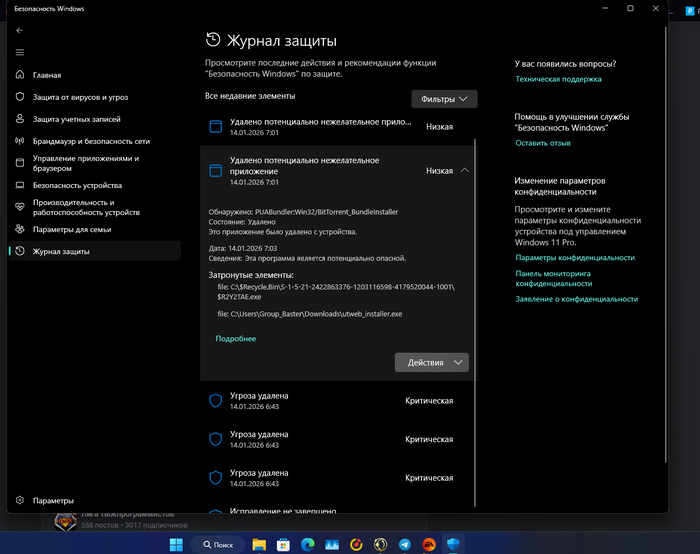Go to Безопасность устройства section
The width and height of the screenshot is (700, 554).
77,186
